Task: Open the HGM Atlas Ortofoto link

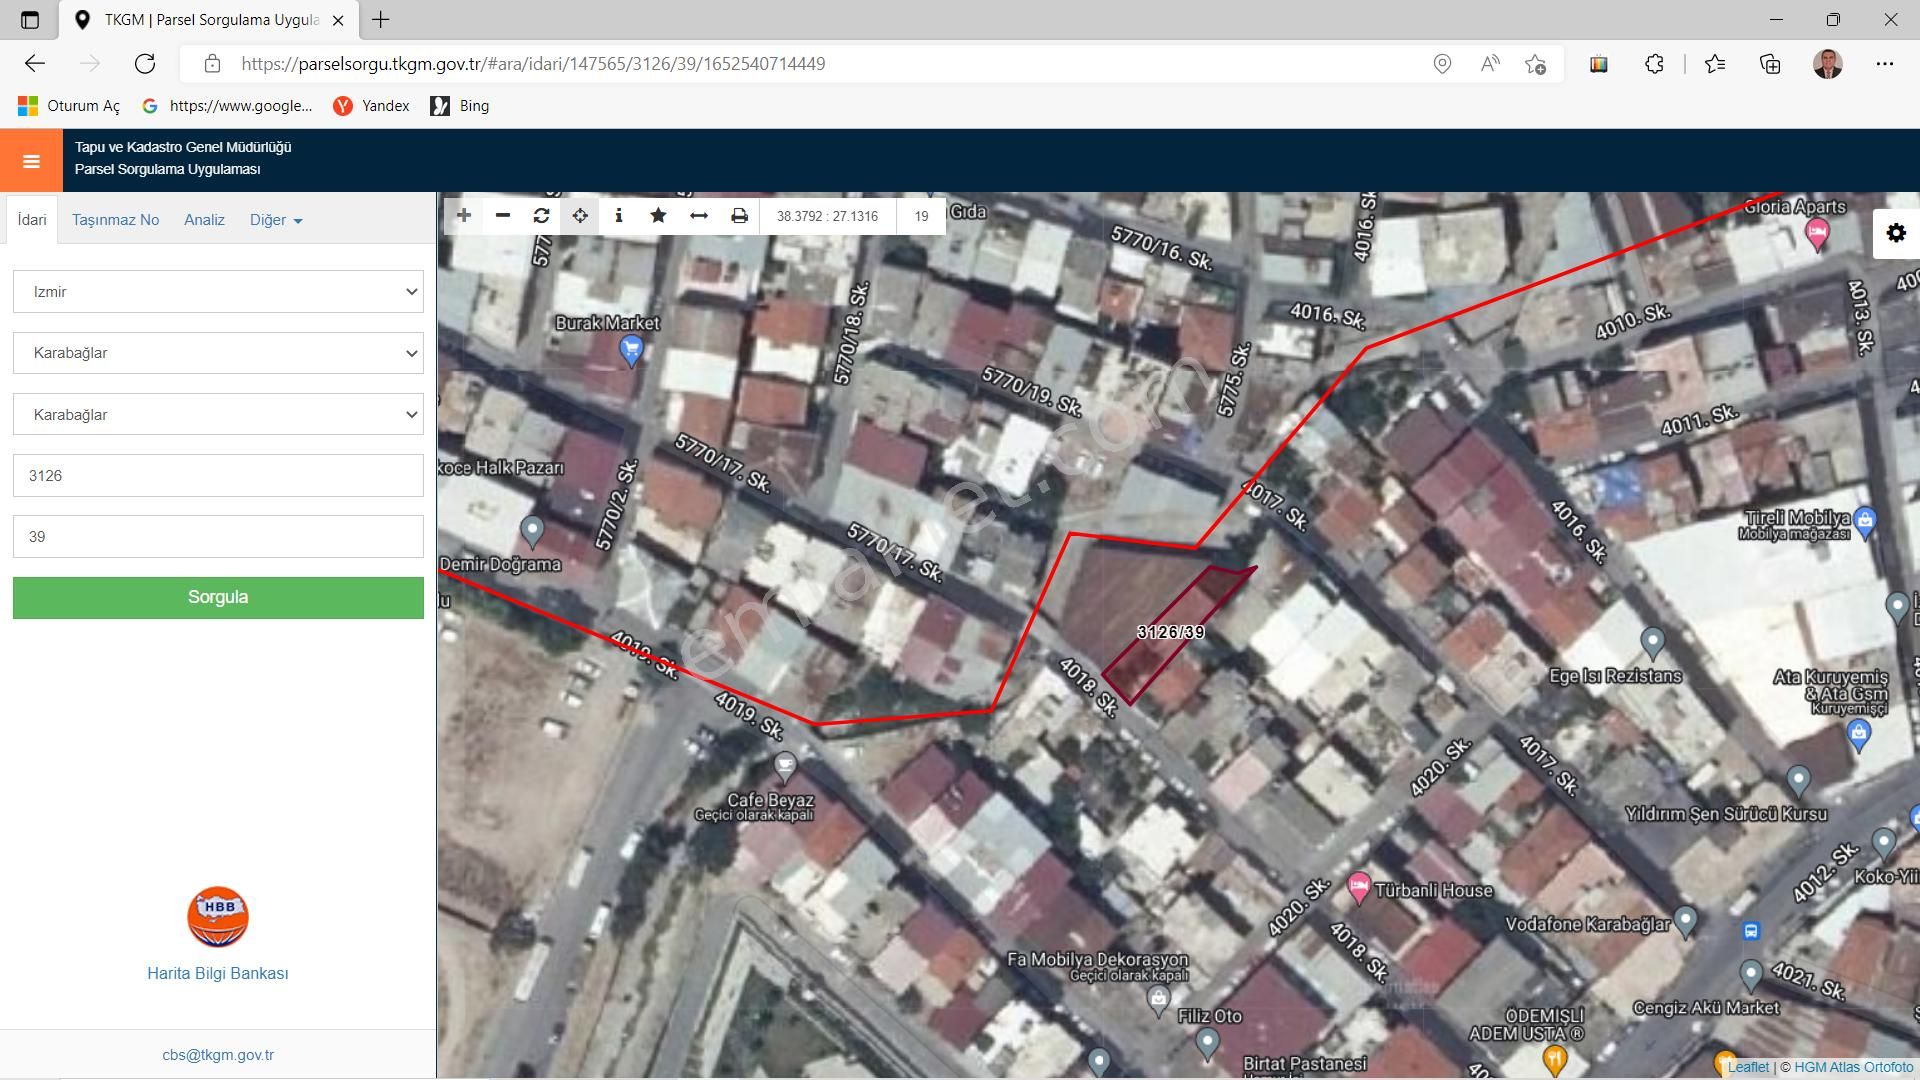Action: tap(1853, 1067)
